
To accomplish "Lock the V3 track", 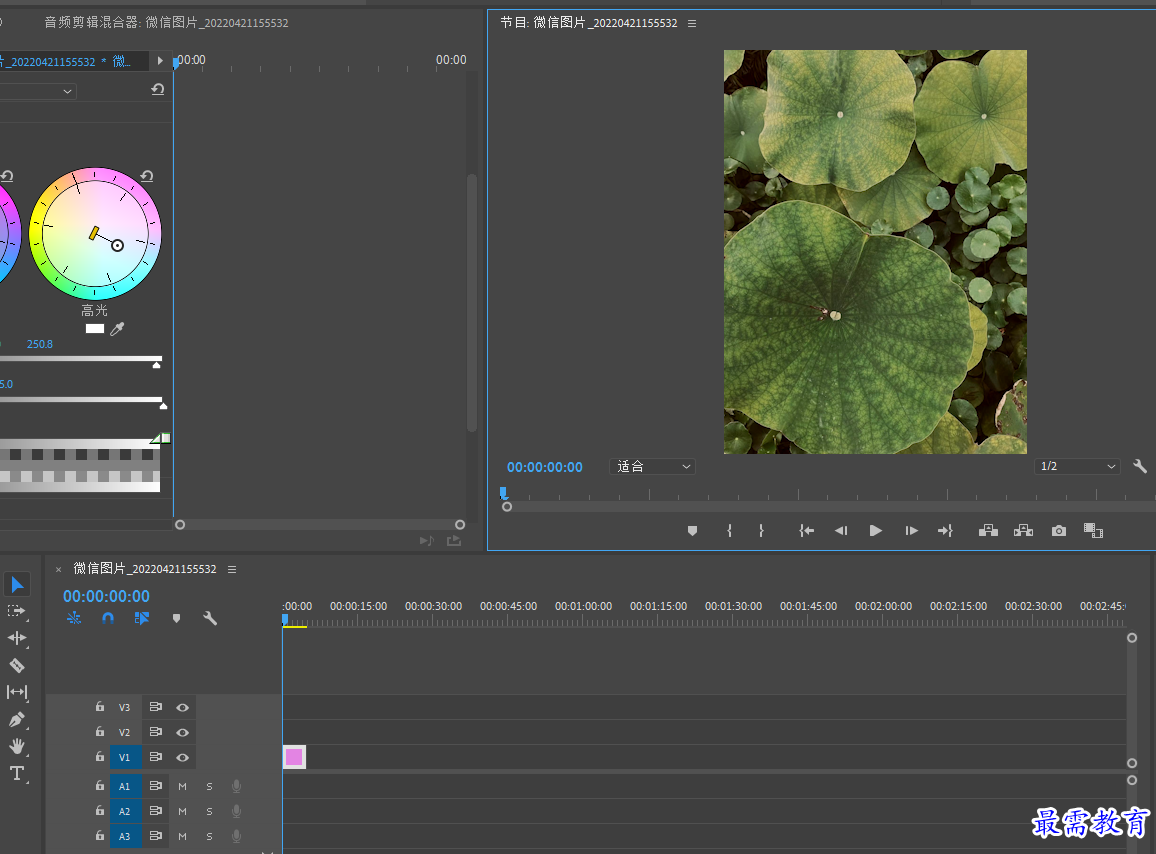I will coord(100,707).
